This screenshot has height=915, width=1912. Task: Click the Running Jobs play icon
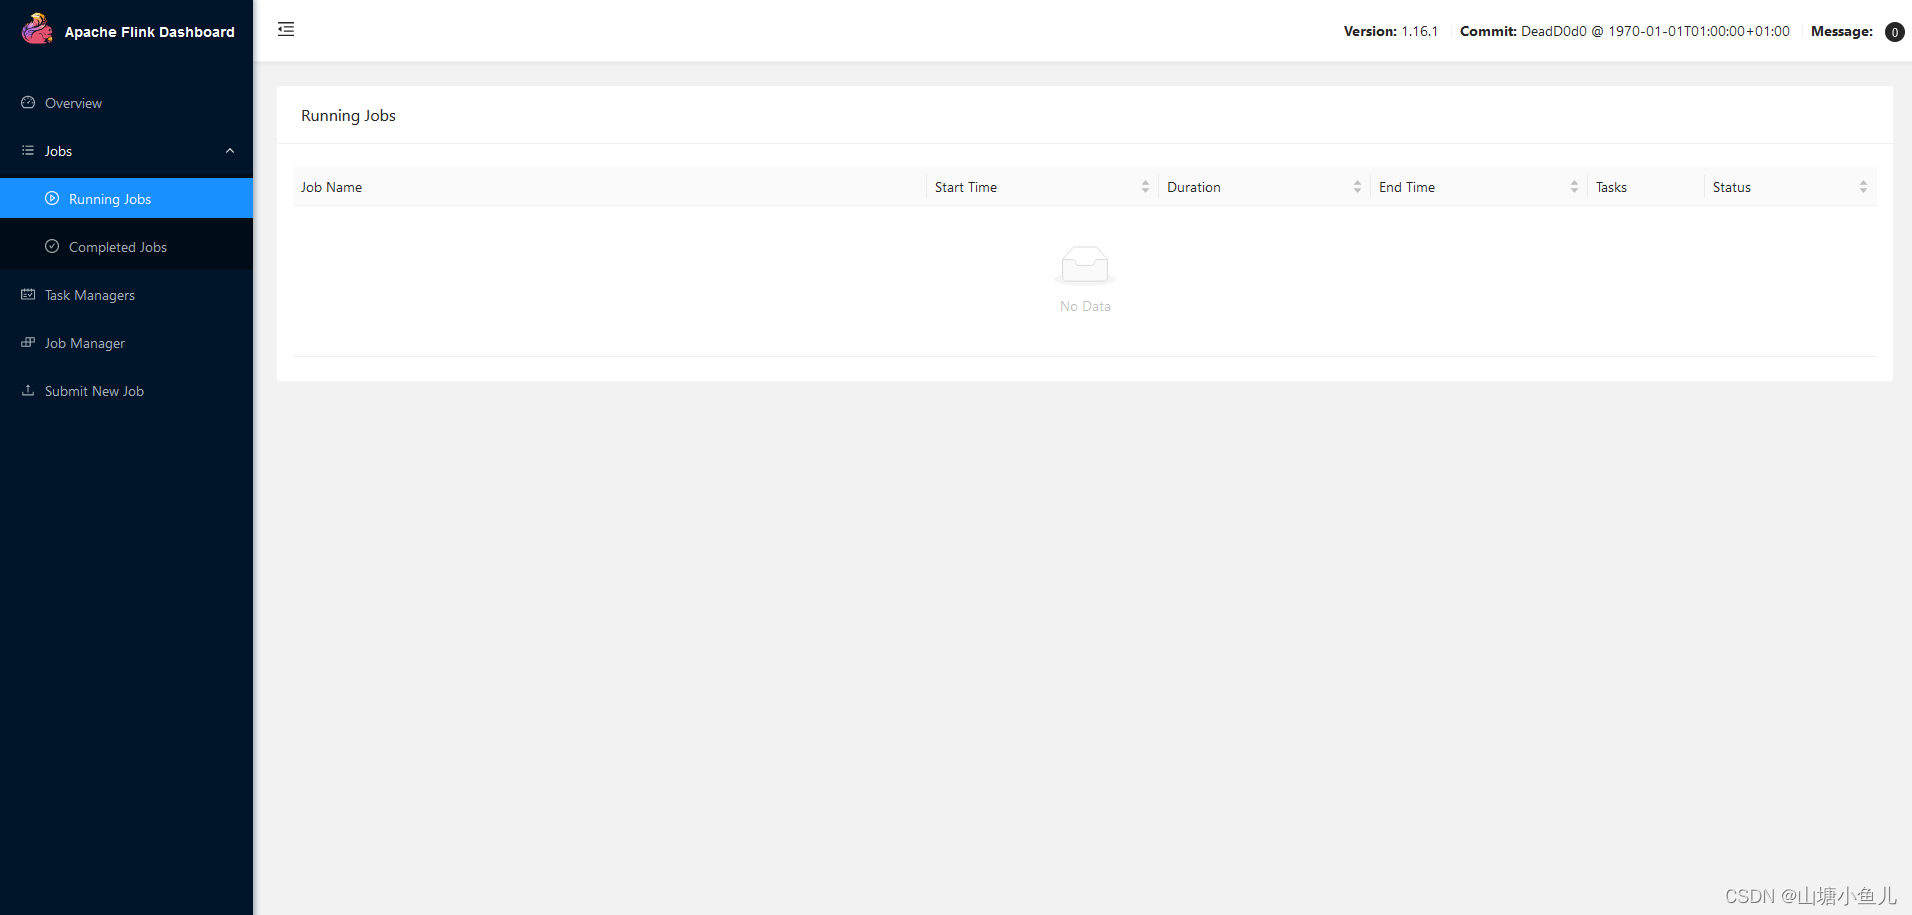(52, 198)
